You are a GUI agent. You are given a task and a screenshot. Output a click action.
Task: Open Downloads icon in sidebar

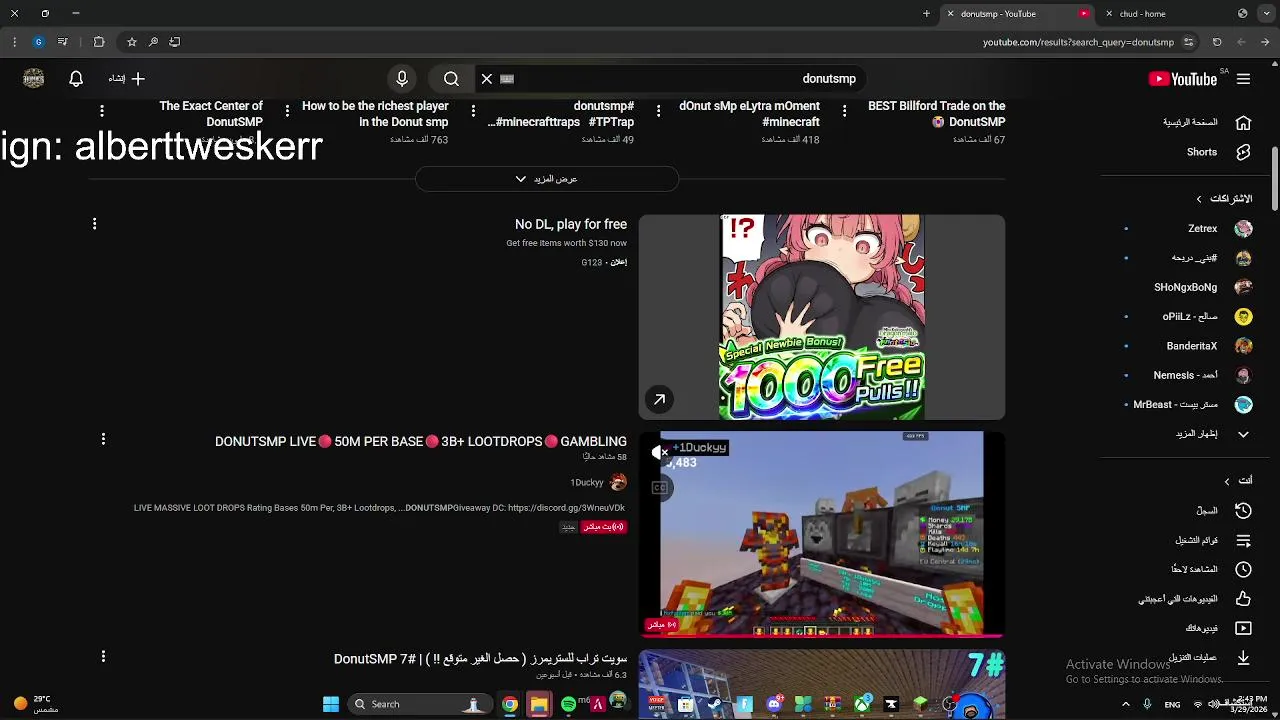click(1243, 657)
